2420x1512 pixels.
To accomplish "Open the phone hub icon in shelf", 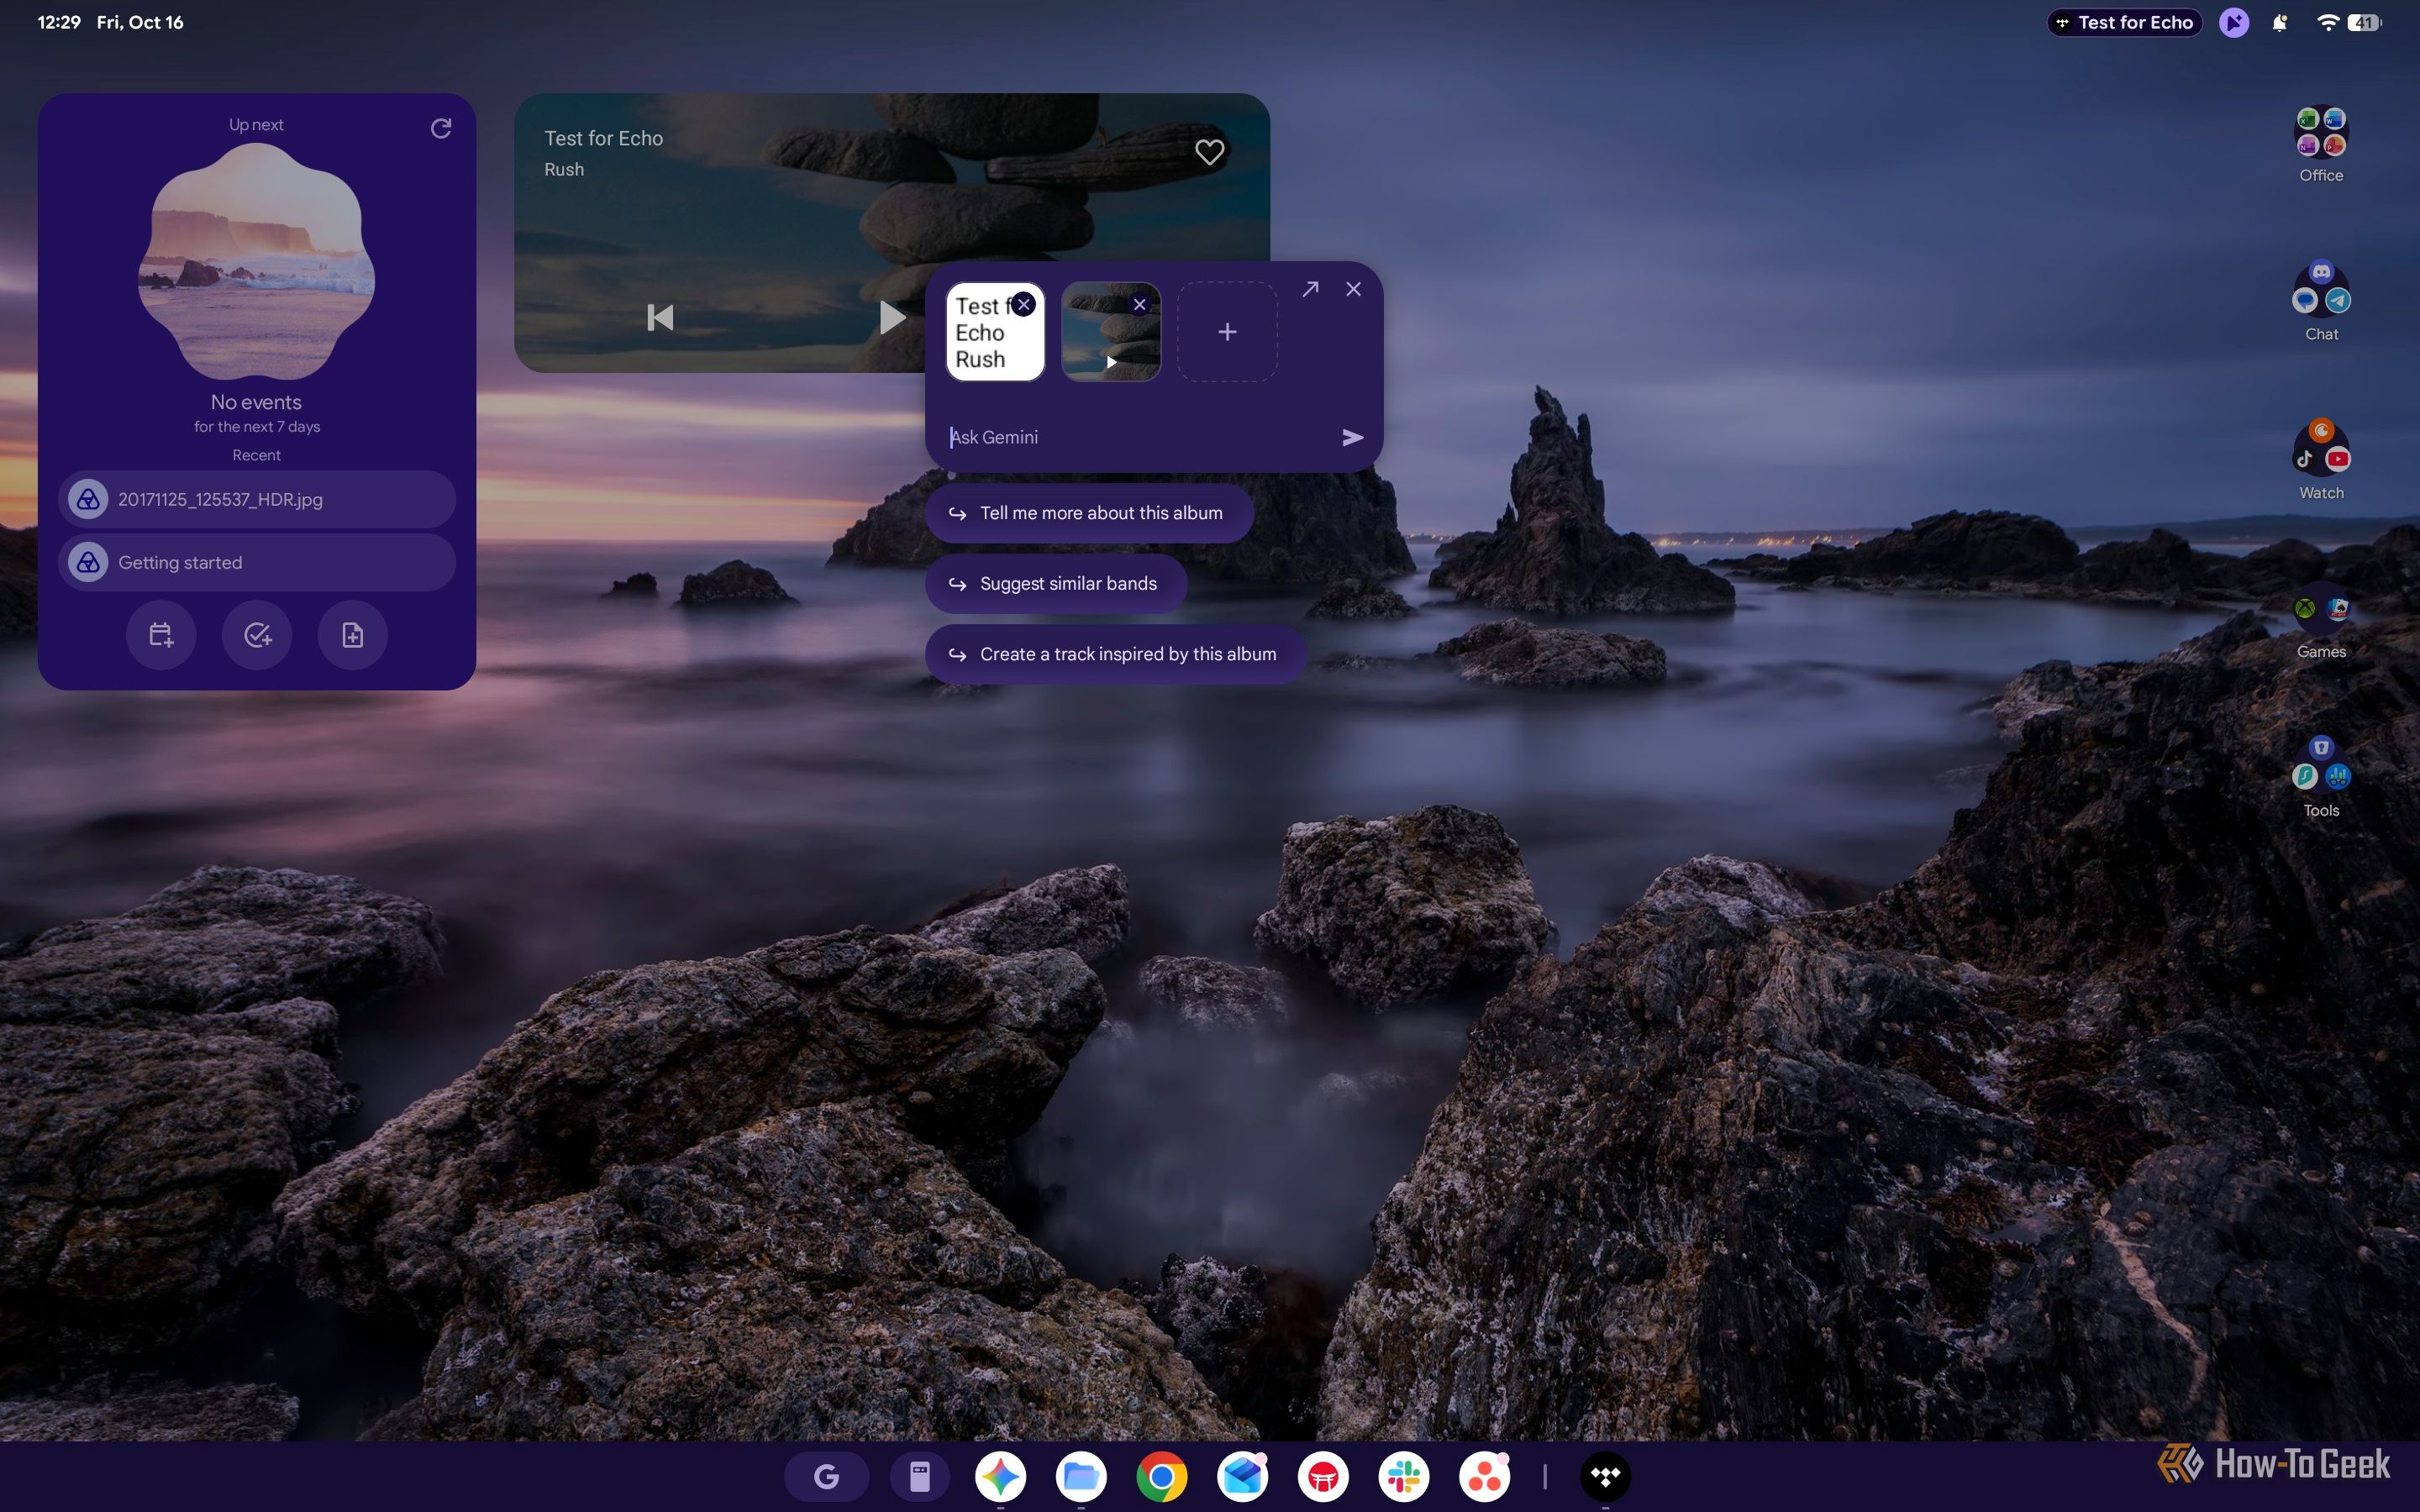I will [920, 1476].
